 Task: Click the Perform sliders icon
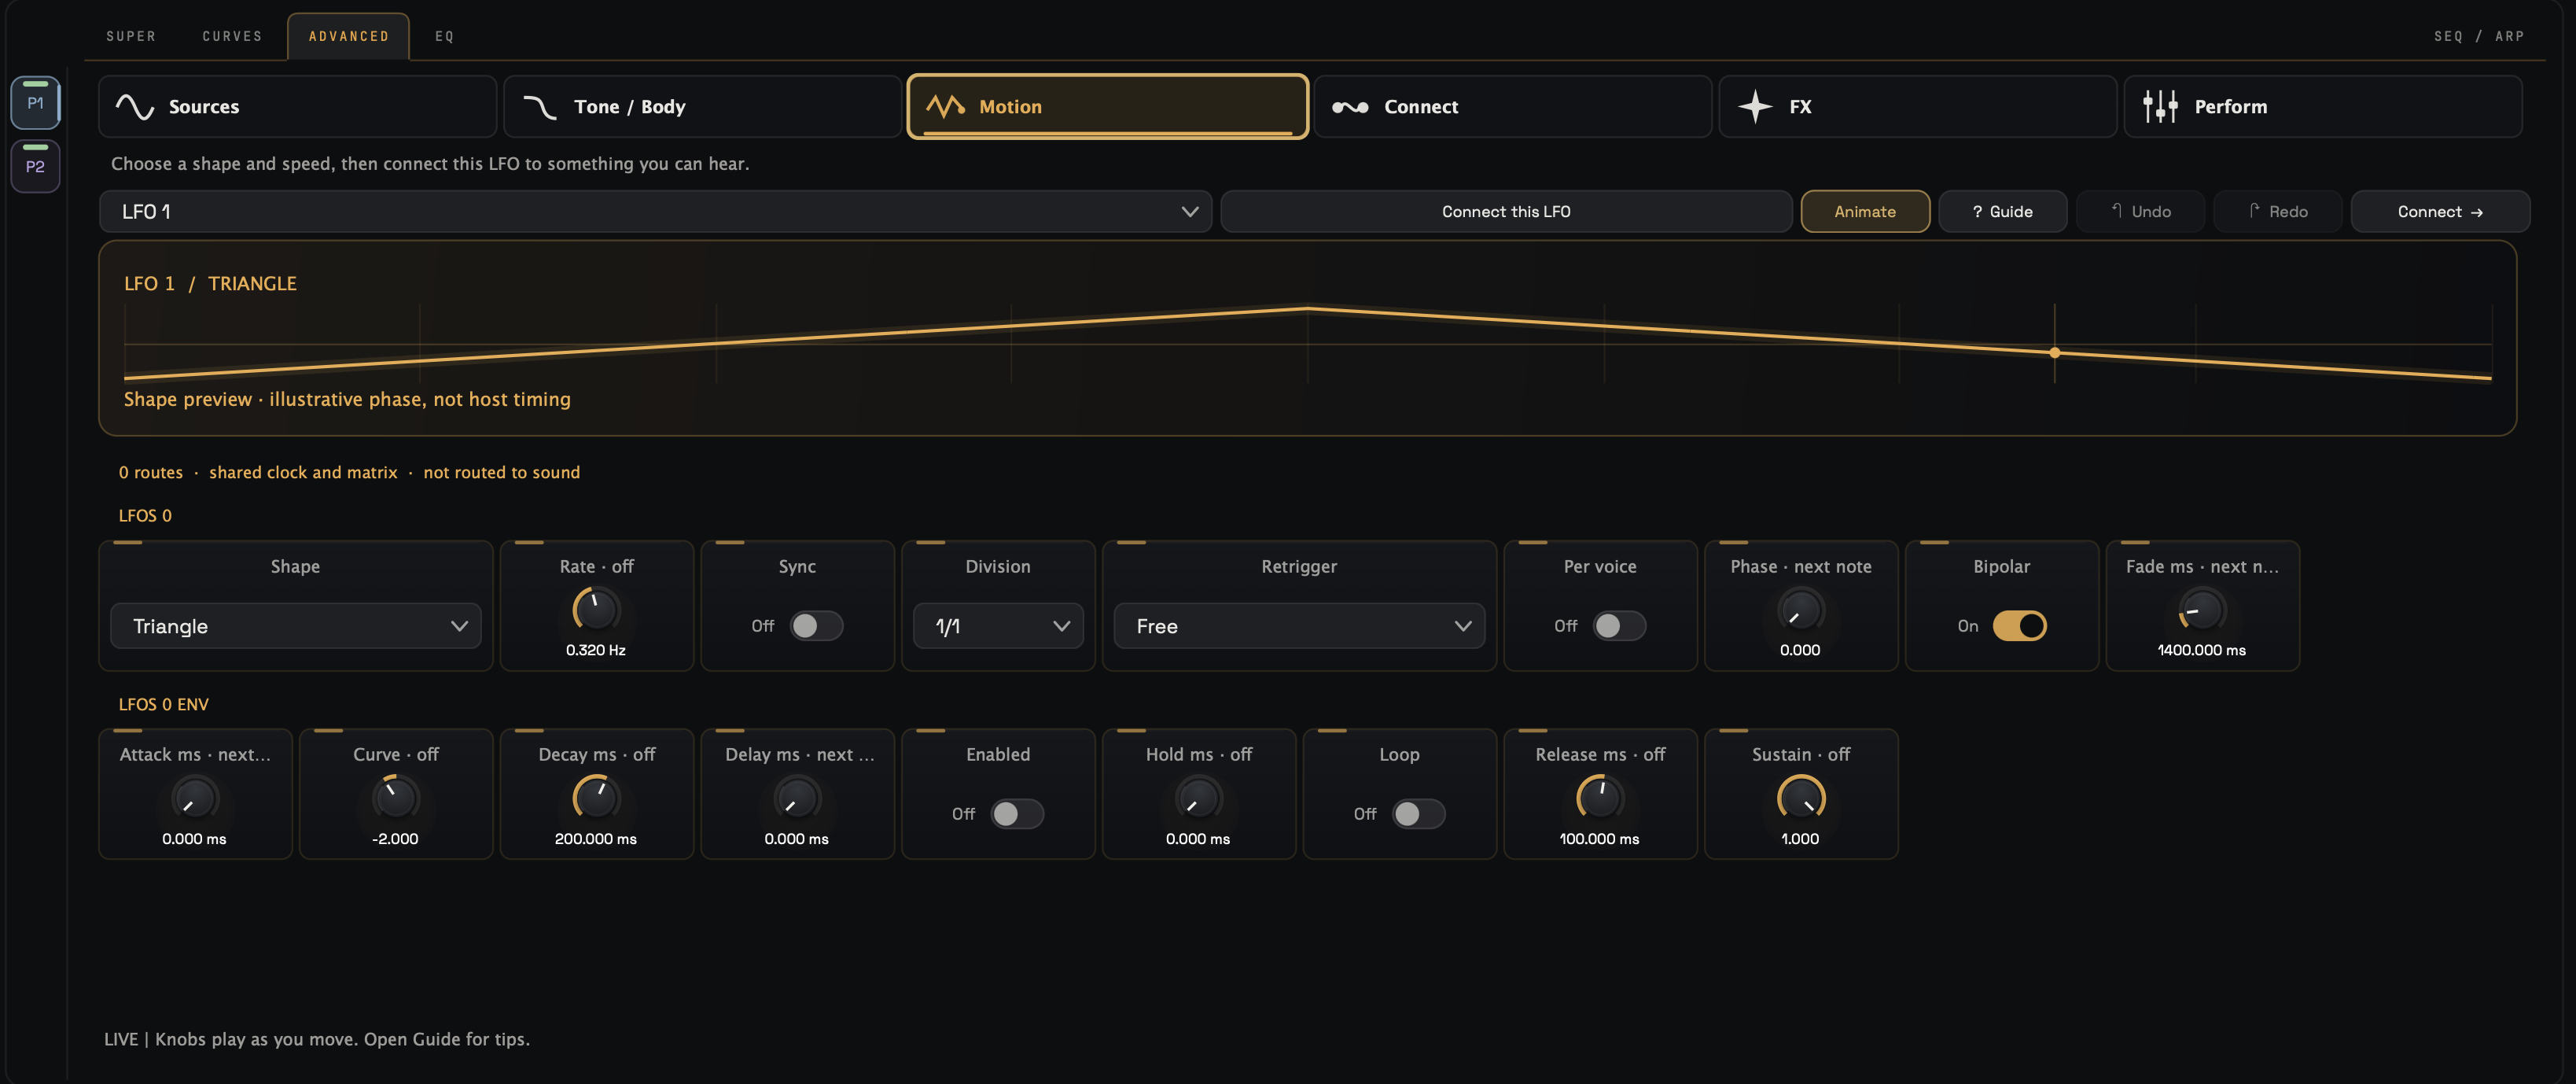click(2160, 106)
